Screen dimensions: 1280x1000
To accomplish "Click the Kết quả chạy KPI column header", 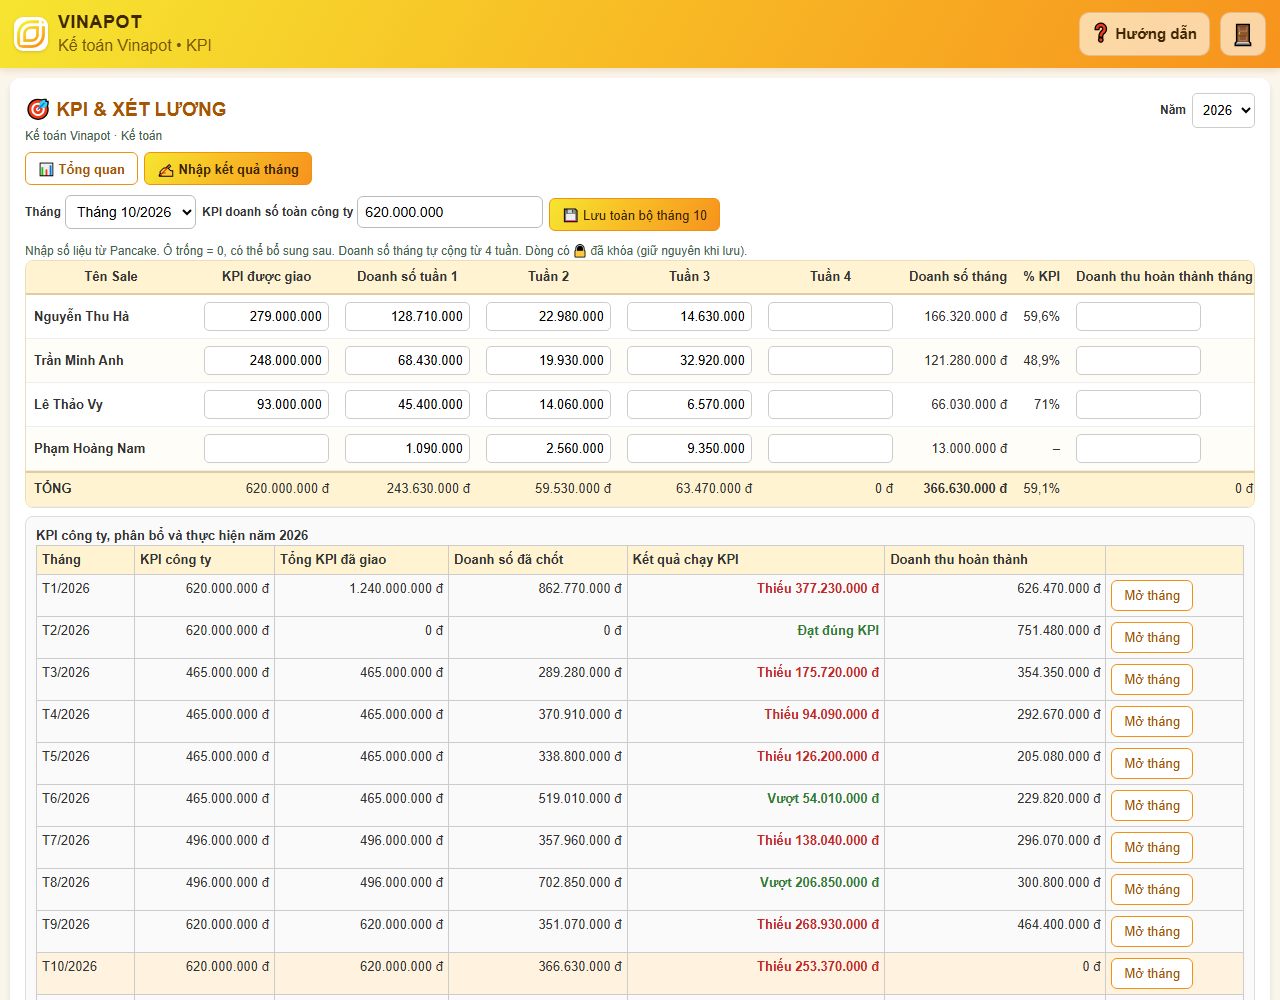I will [686, 559].
